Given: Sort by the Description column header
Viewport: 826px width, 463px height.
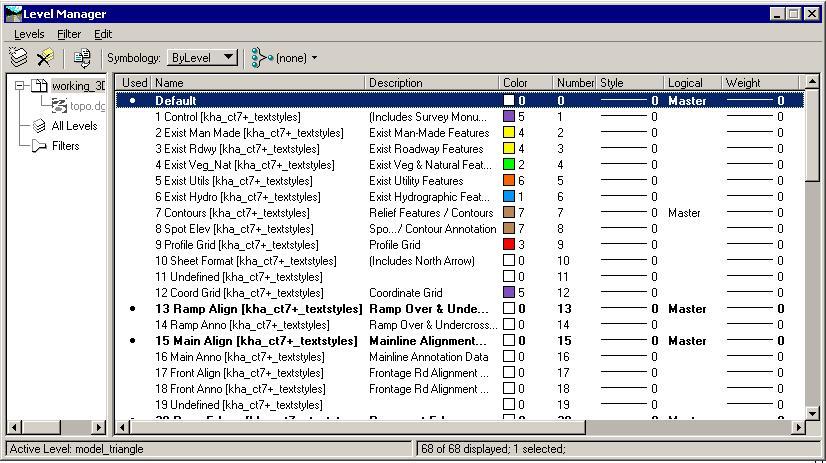Looking at the screenshot, I should (431, 83).
